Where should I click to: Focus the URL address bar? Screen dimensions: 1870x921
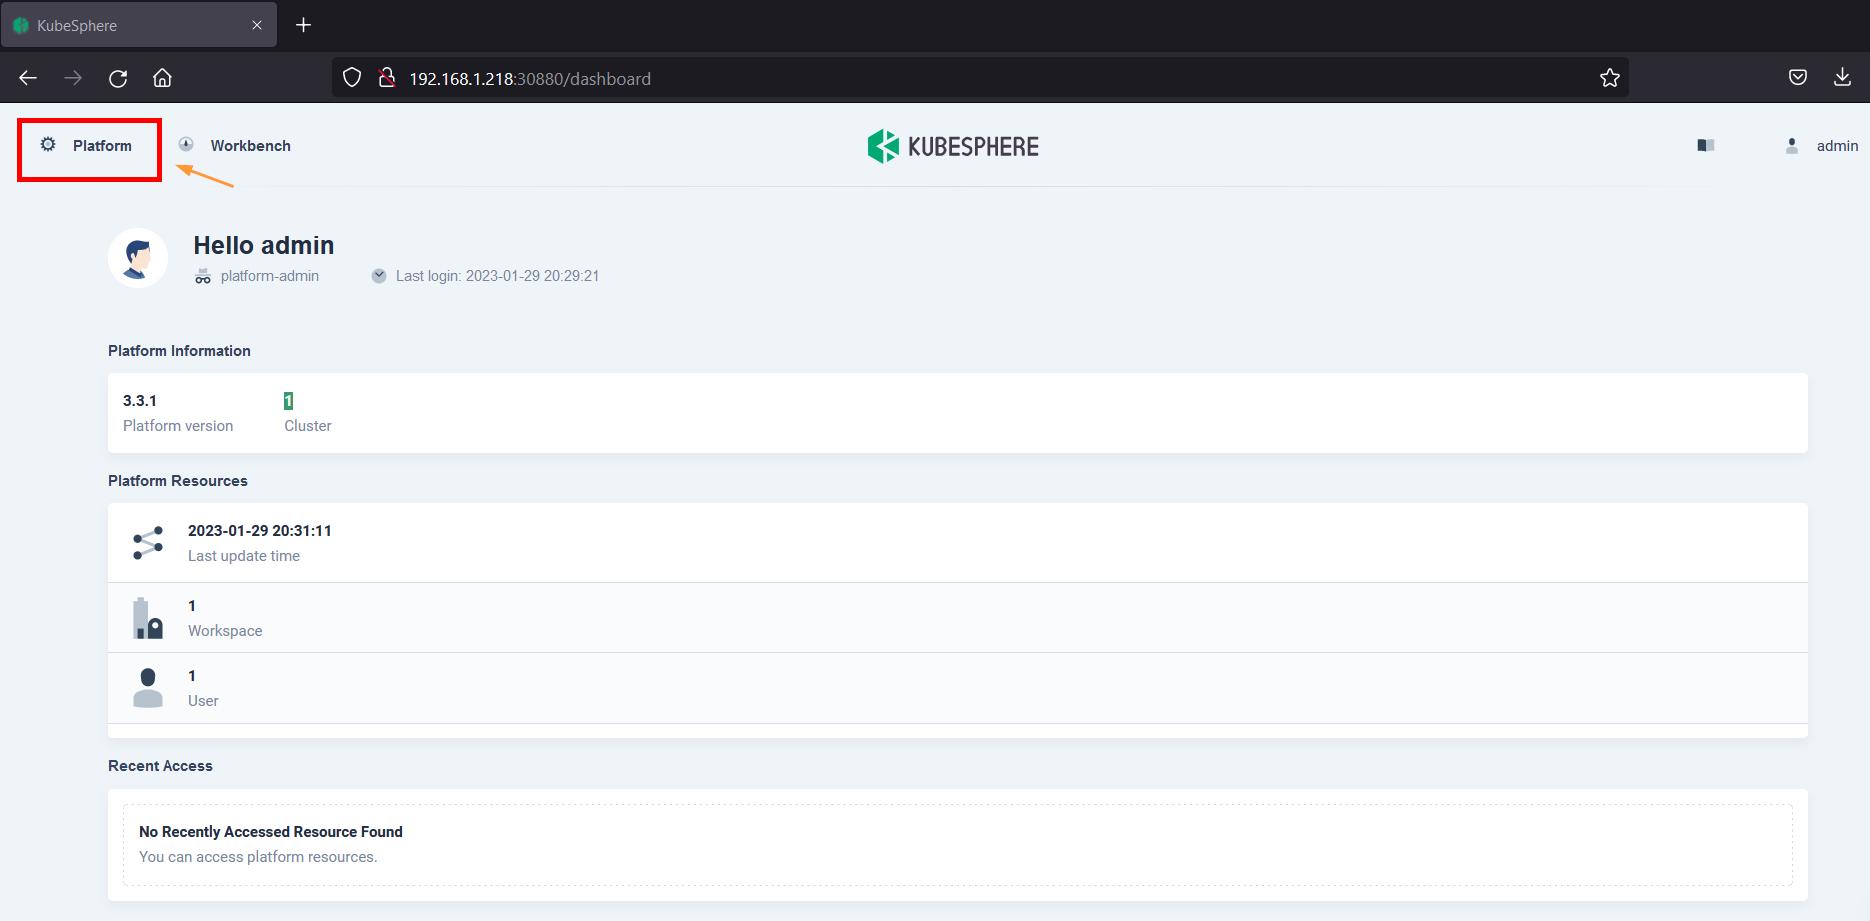[x=980, y=78]
